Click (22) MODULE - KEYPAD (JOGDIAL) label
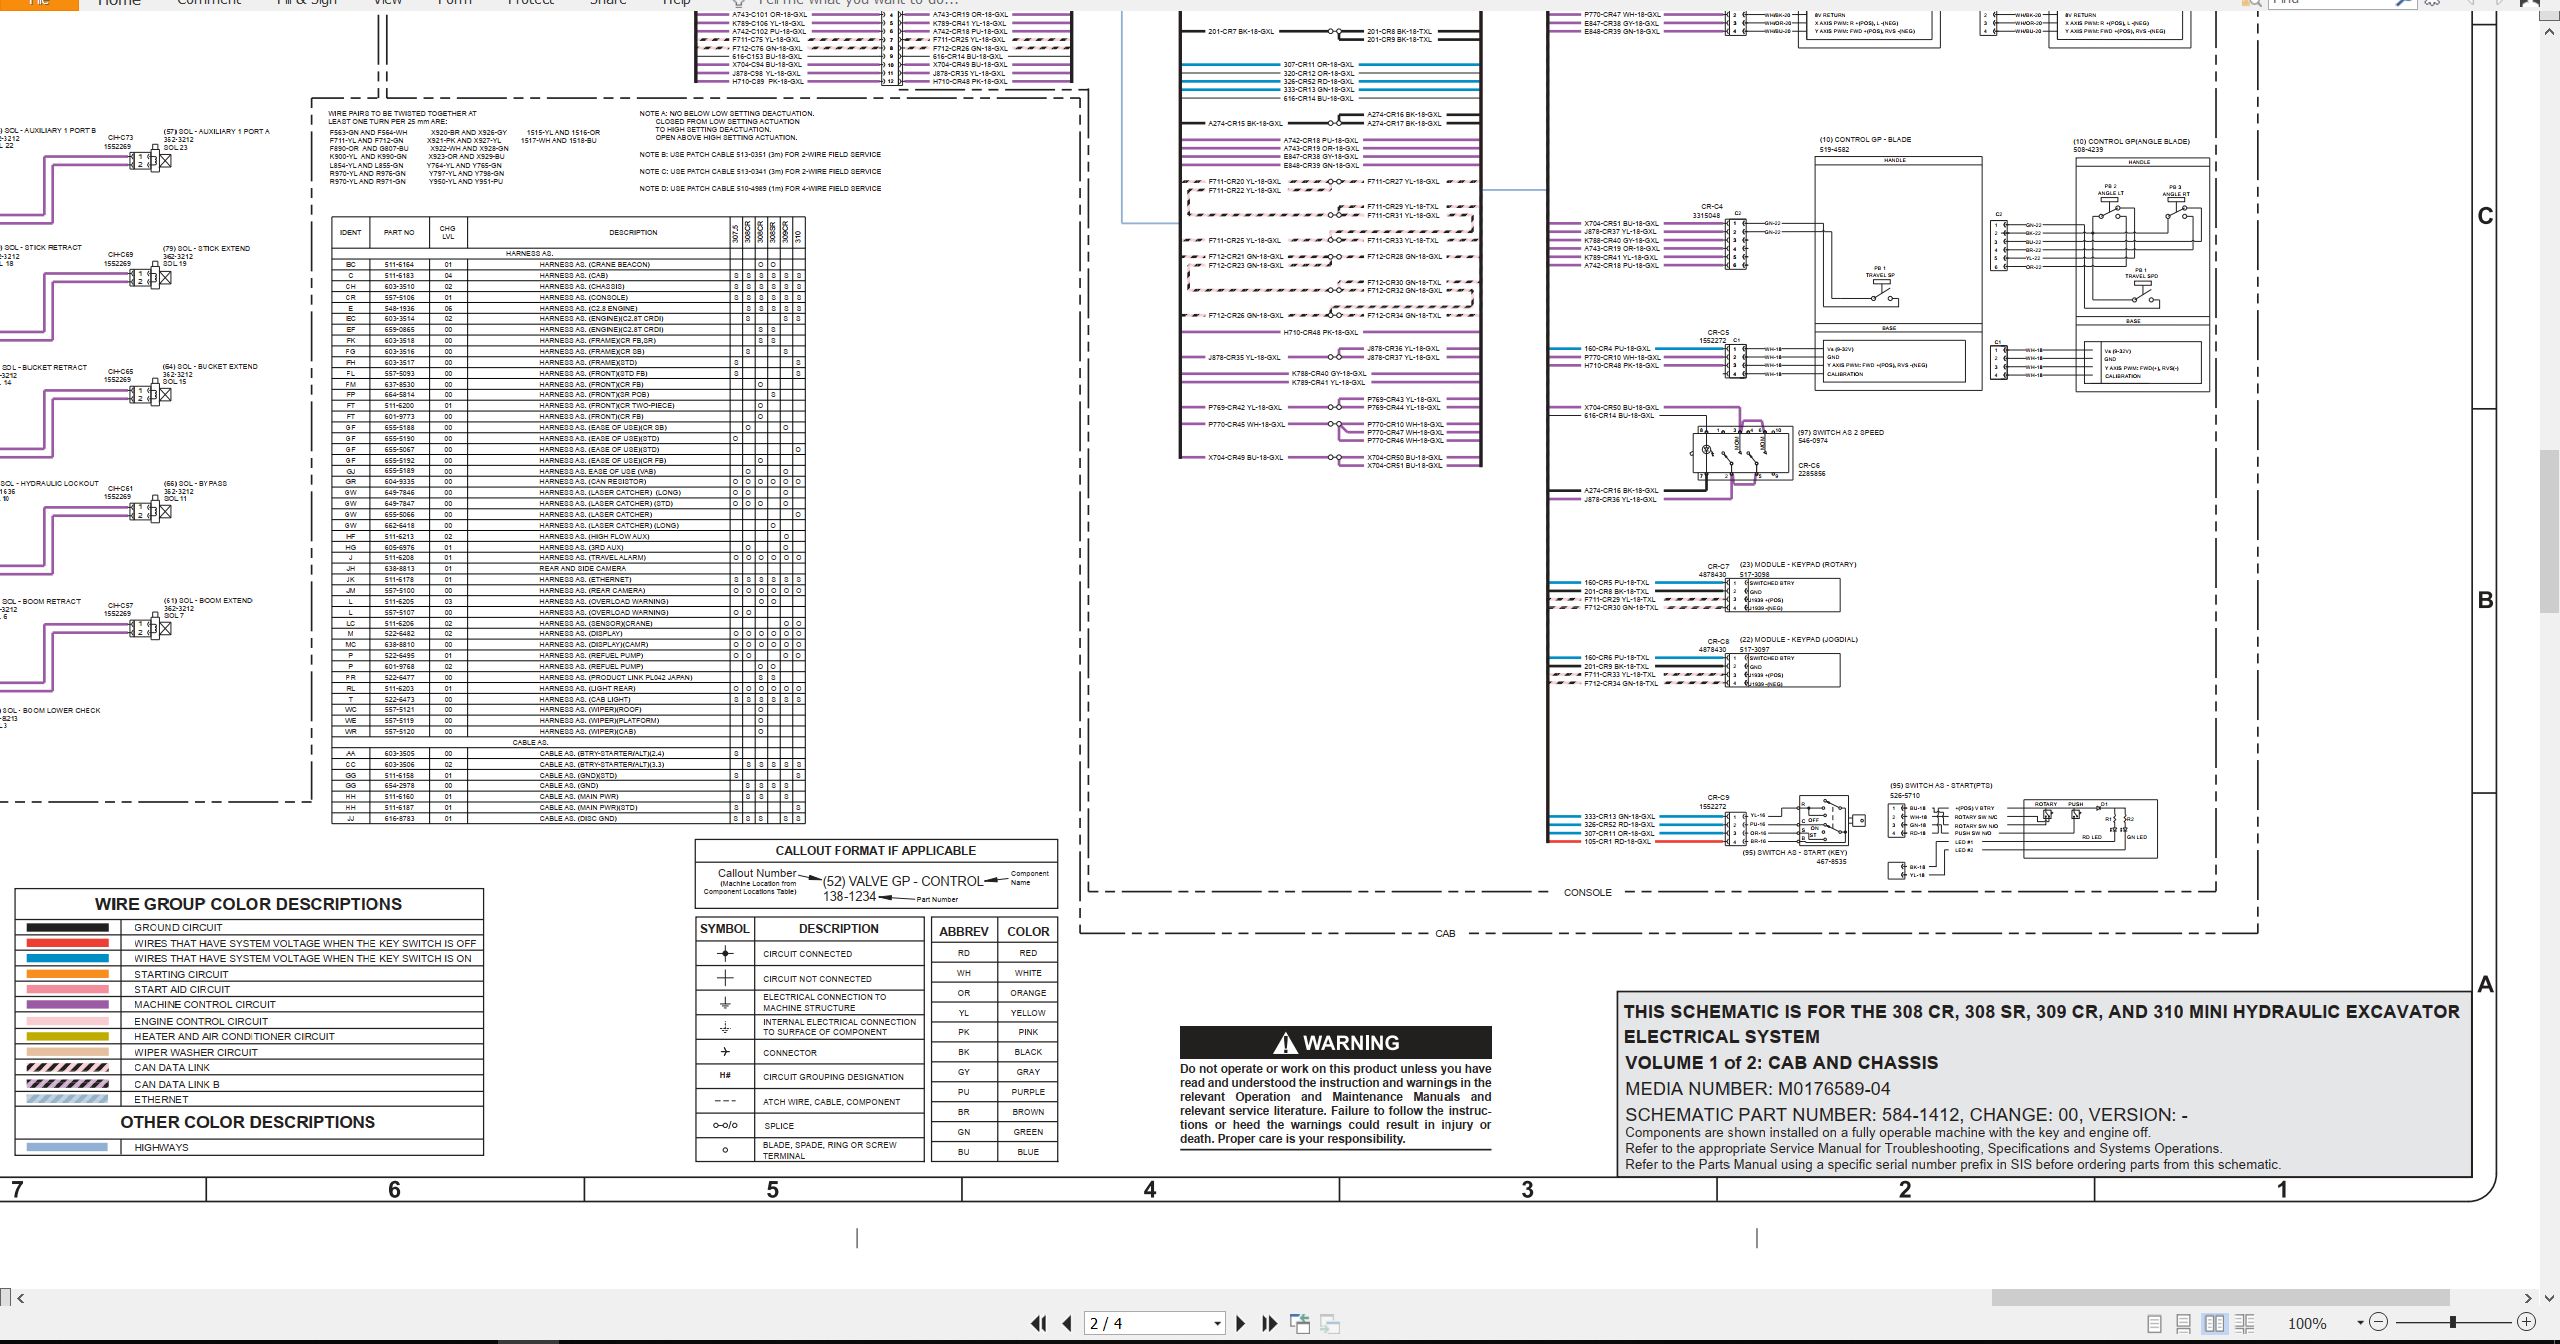The image size is (2560, 1344). click(x=1799, y=639)
